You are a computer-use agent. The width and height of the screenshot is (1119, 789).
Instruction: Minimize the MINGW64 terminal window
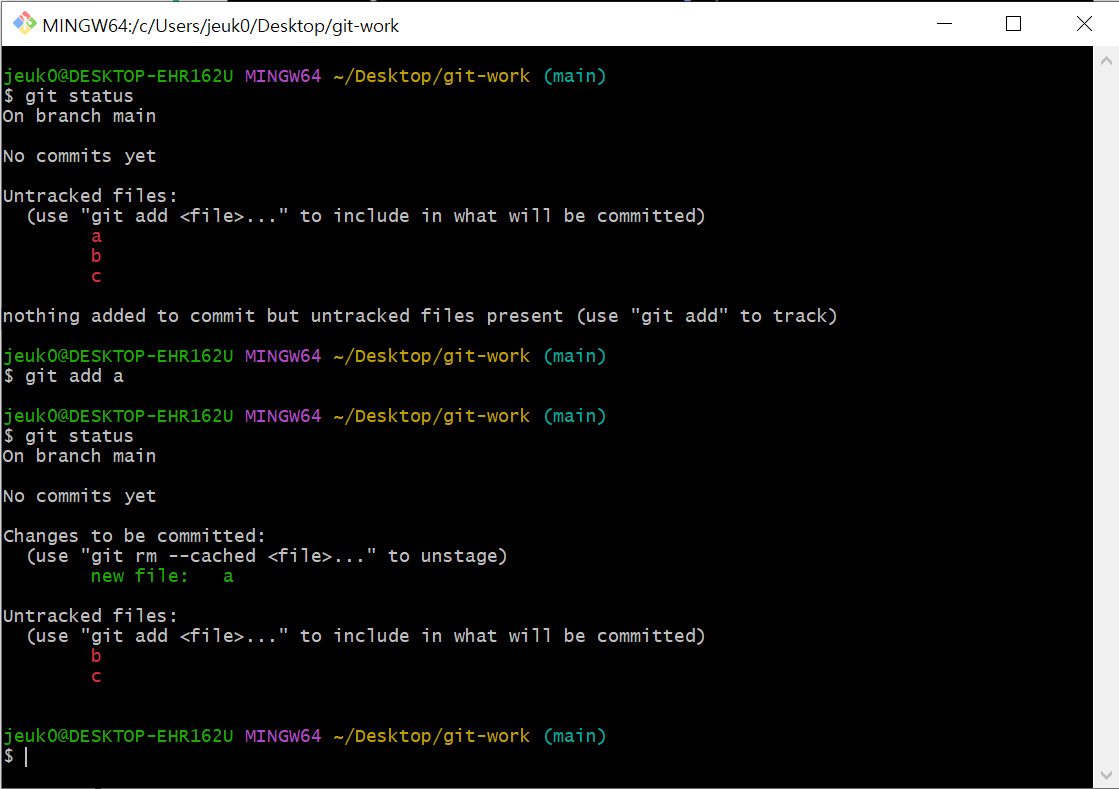(x=944, y=24)
